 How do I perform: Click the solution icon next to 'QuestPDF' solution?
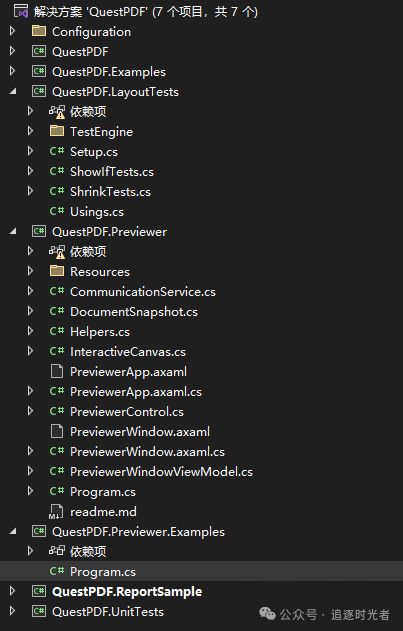[21, 12]
